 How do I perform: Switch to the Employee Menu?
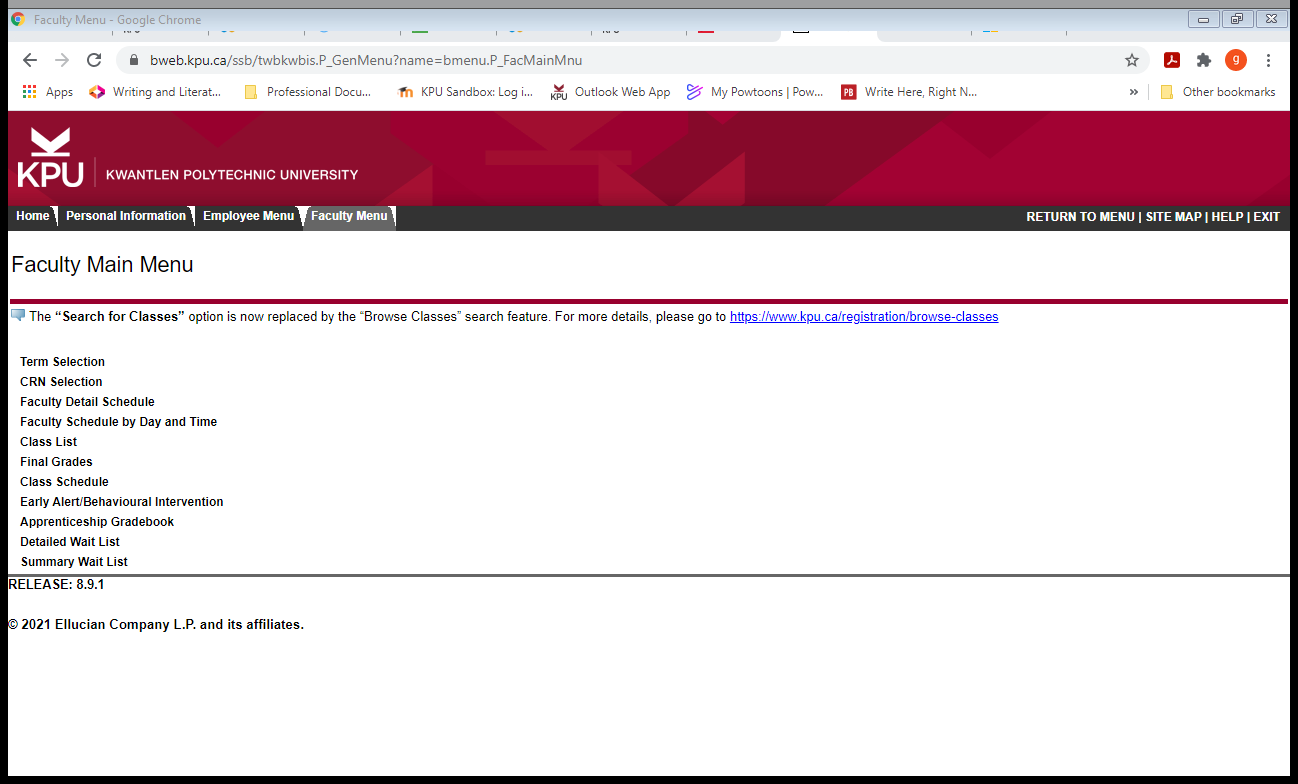pos(248,216)
